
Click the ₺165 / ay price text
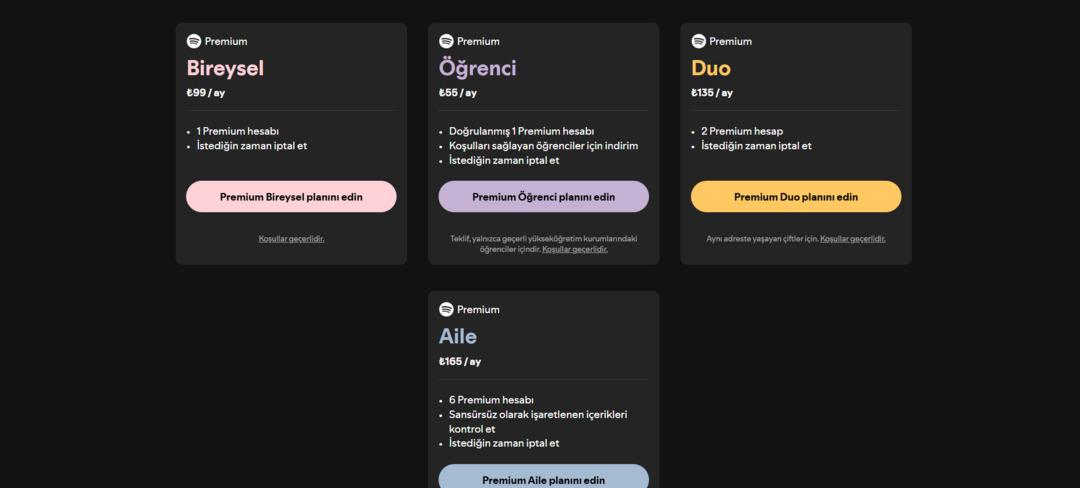[460, 361]
